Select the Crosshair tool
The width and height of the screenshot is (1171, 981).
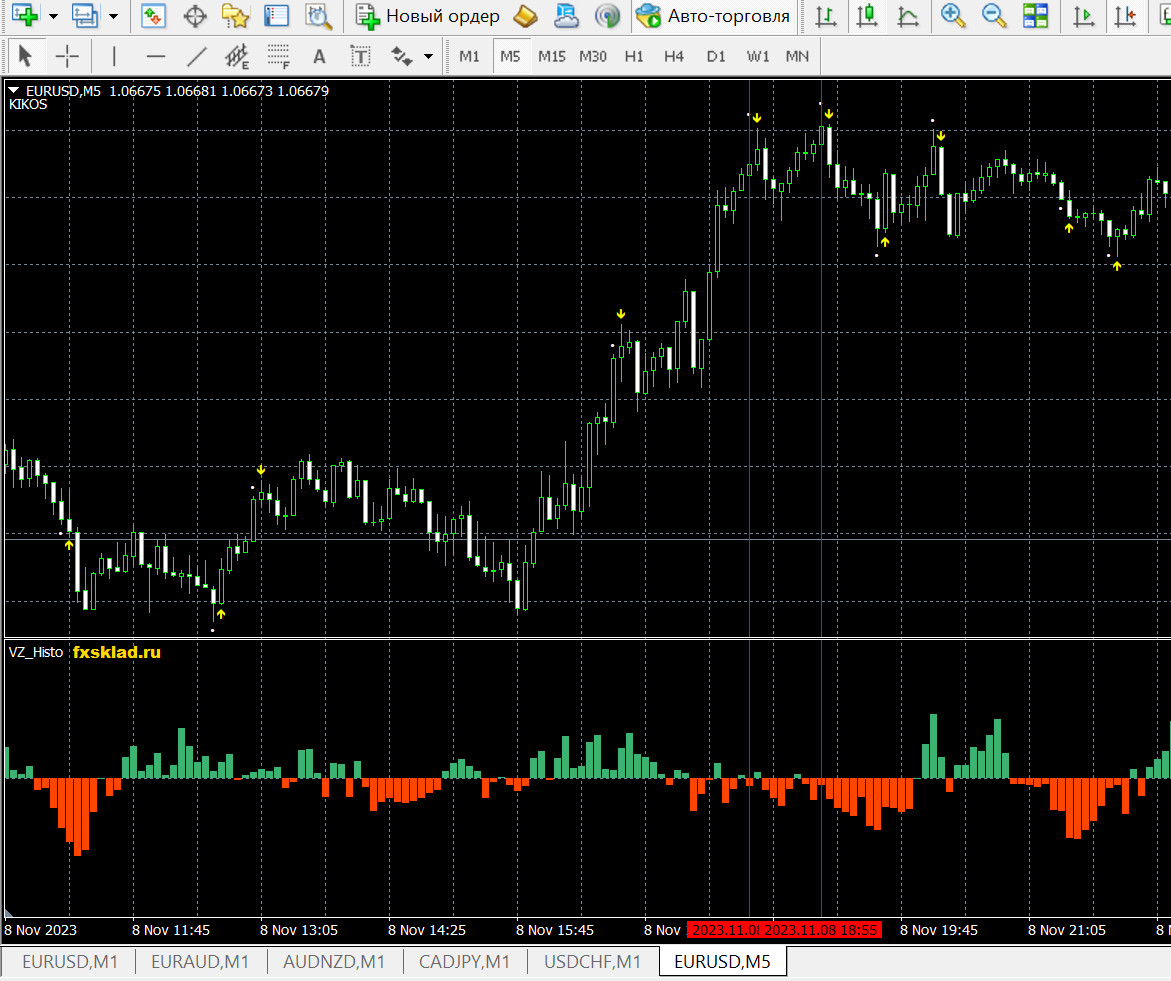67,56
